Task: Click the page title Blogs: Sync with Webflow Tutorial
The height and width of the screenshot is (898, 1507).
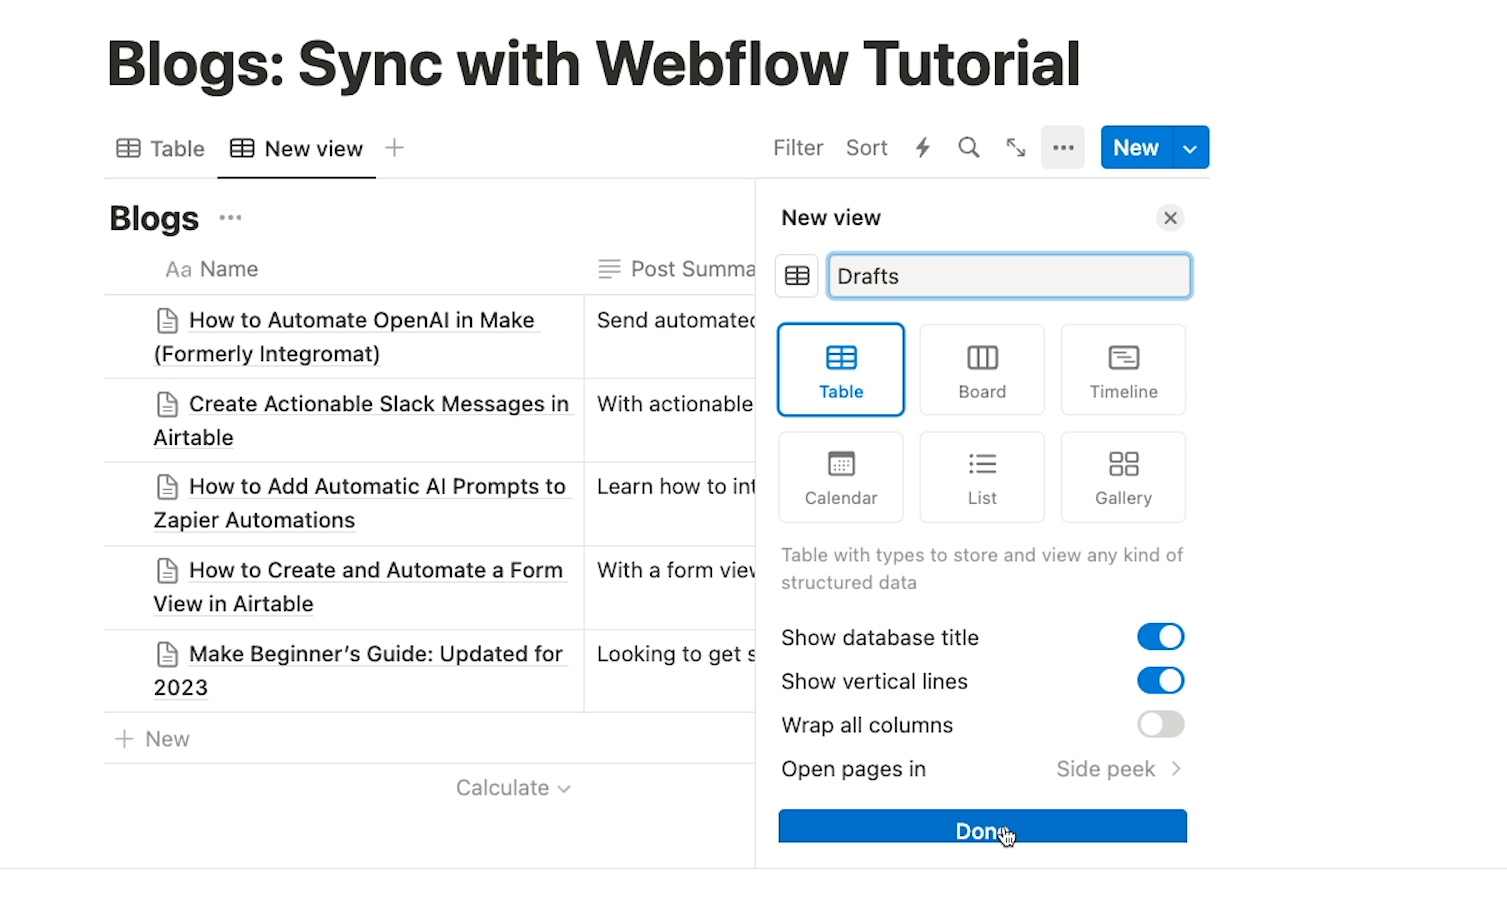Action: [593, 64]
